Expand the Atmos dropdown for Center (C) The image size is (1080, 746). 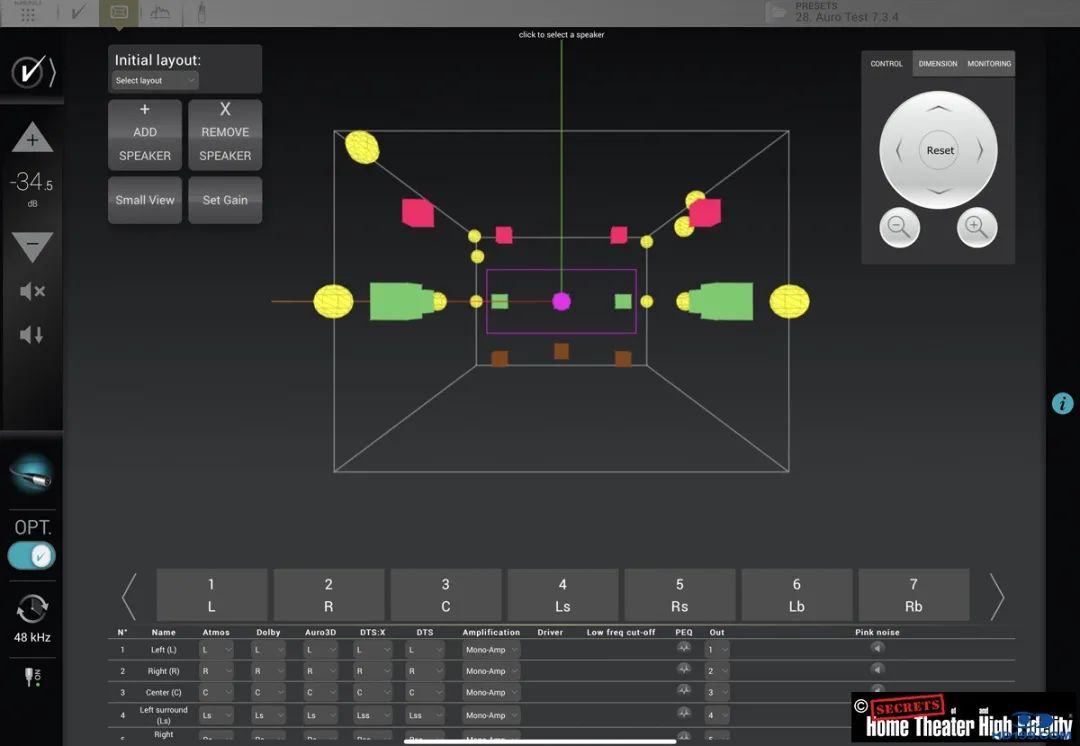pos(216,692)
